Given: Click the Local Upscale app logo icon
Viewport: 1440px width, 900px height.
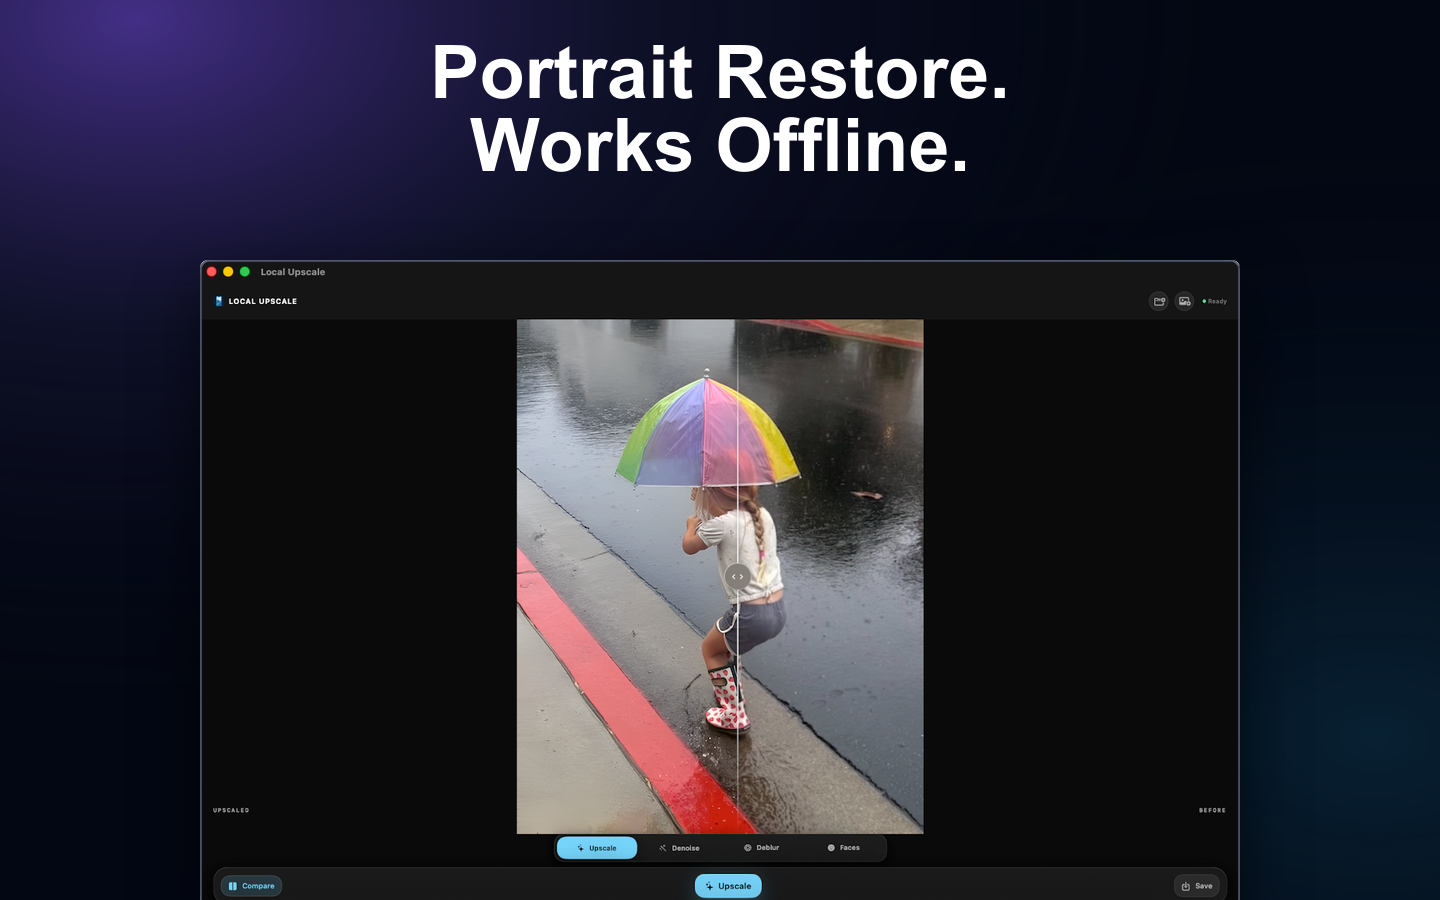Looking at the screenshot, I should pos(219,301).
